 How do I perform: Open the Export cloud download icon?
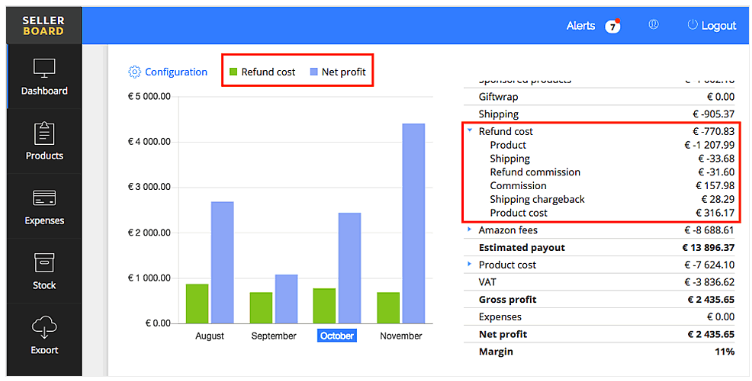tap(44, 327)
